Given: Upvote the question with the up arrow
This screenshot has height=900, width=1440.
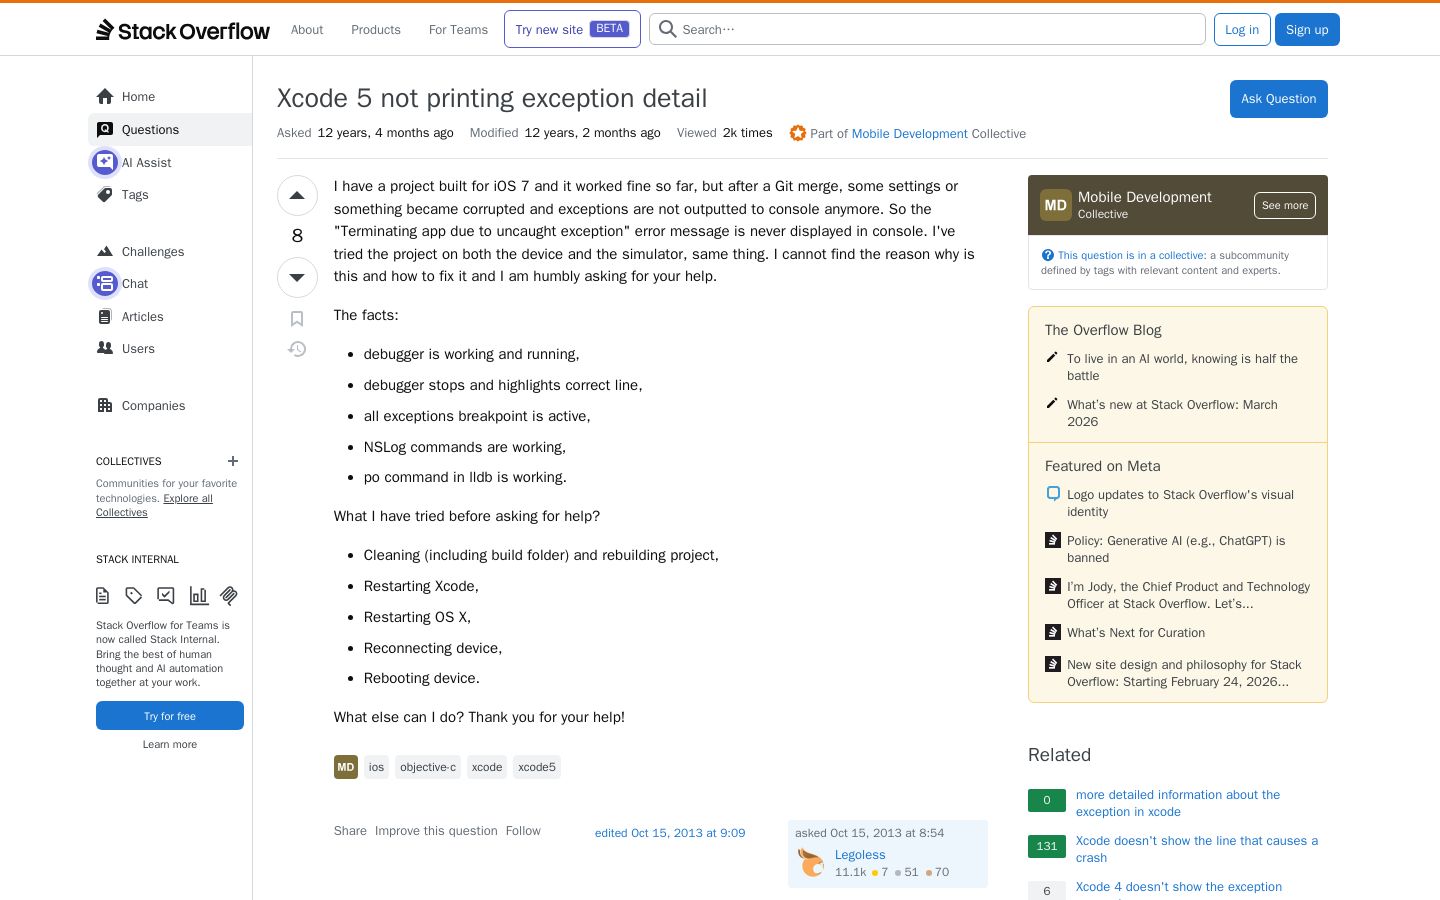Looking at the screenshot, I should tap(297, 196).
